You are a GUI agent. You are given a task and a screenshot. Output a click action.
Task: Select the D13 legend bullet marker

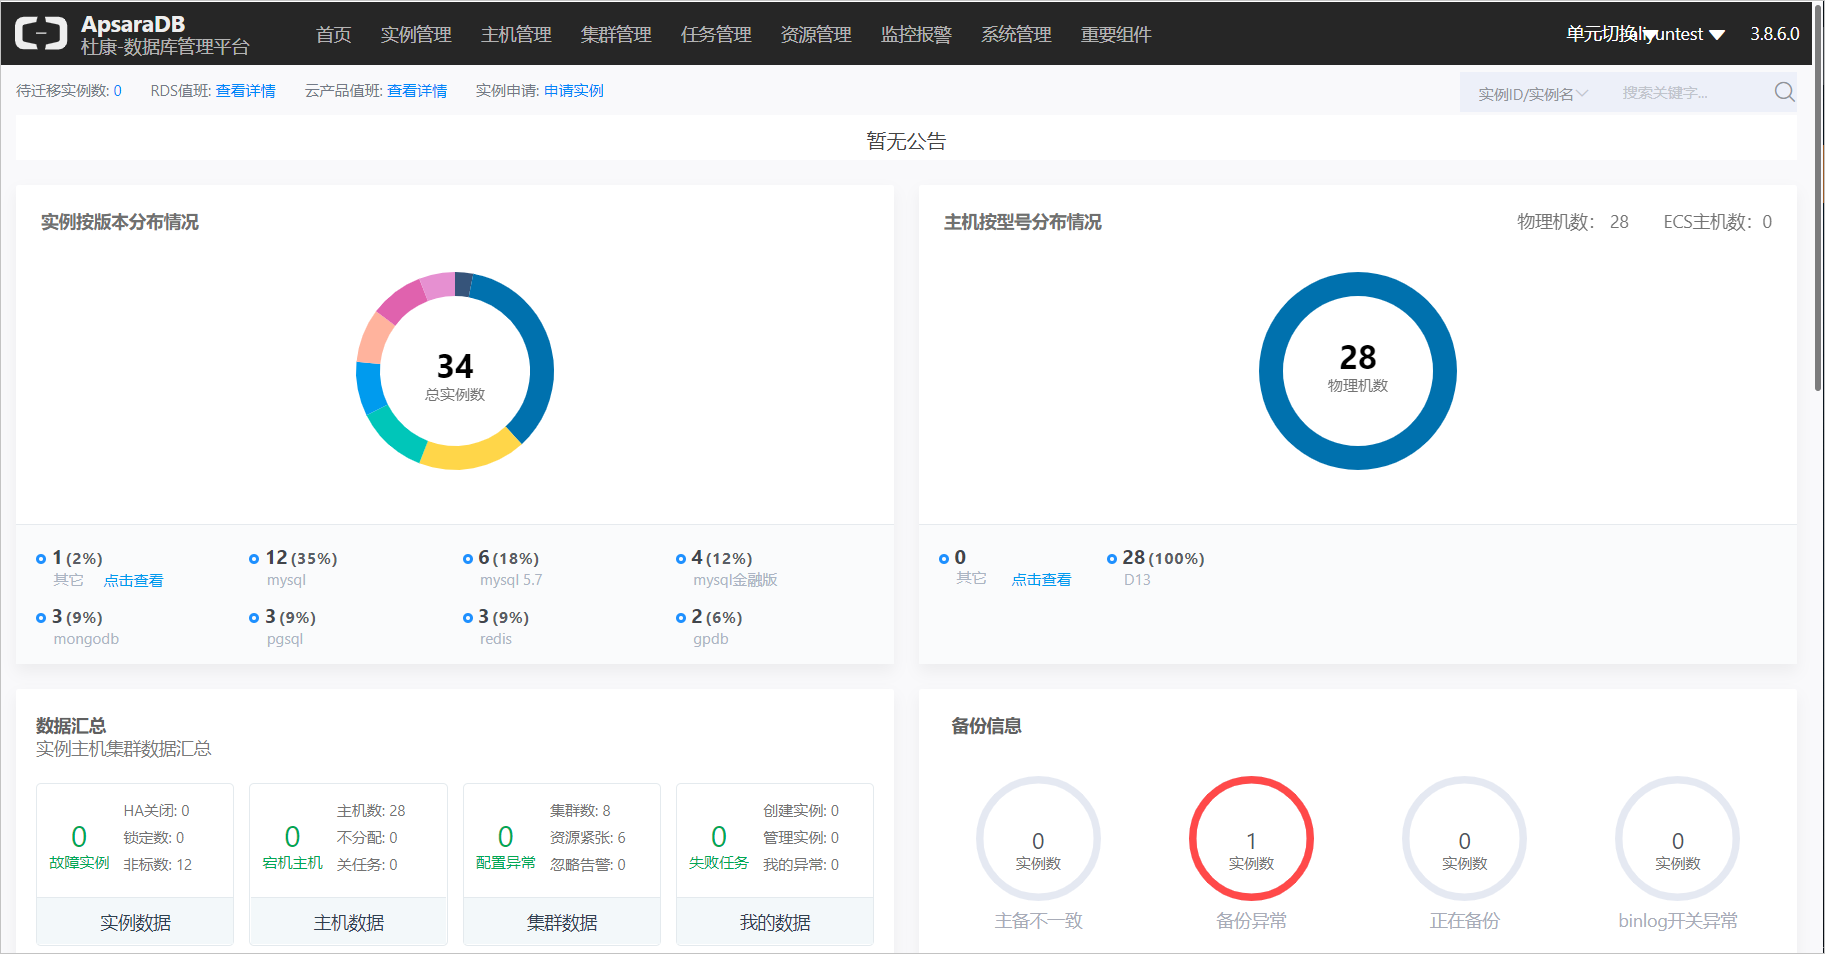(x=1112, y=559)
